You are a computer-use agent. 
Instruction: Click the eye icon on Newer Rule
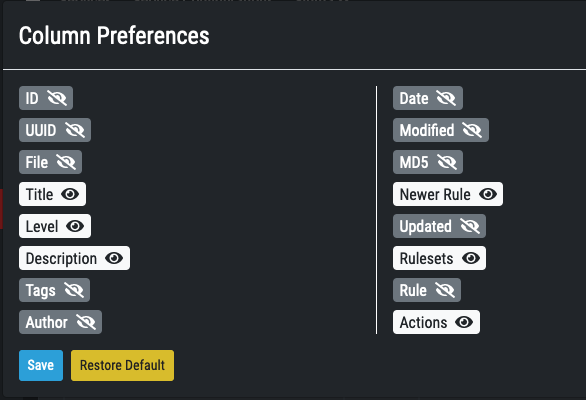488,194
